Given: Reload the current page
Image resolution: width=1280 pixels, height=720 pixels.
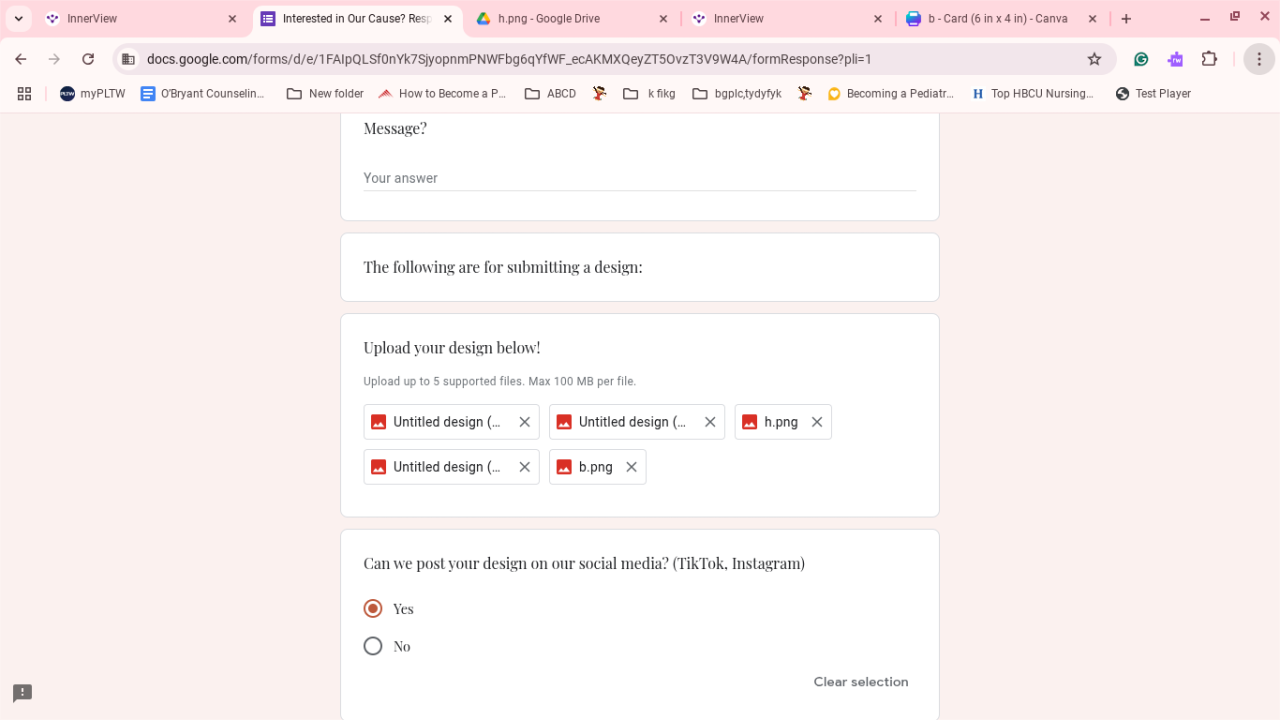Looking at the screenshot, I should (x=88, y=59).
